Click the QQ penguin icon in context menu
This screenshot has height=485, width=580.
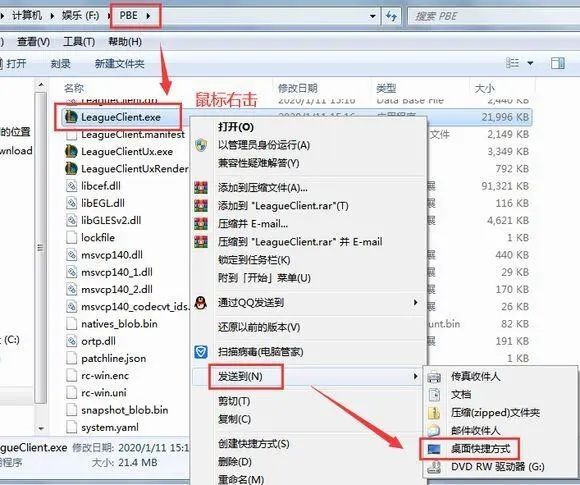200,303
